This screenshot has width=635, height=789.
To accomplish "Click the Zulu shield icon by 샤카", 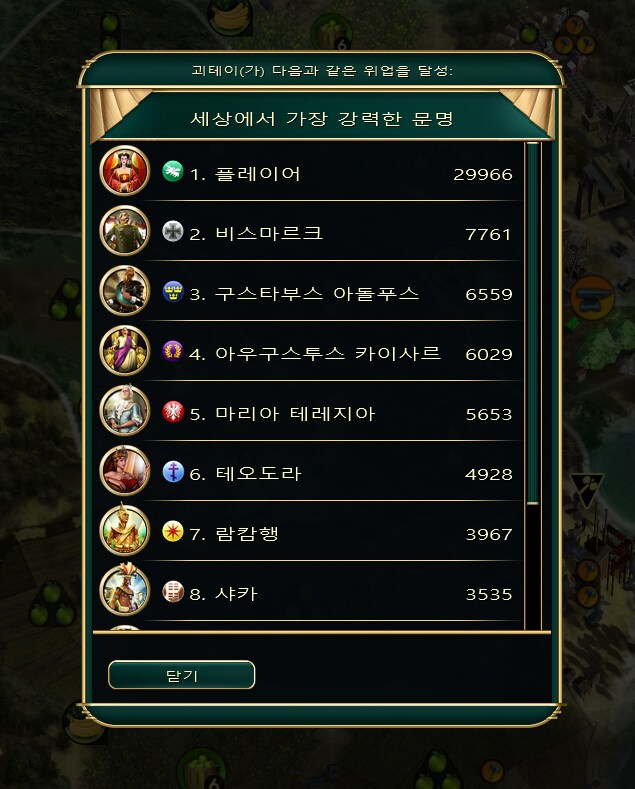I will click(x=173, y=591).
